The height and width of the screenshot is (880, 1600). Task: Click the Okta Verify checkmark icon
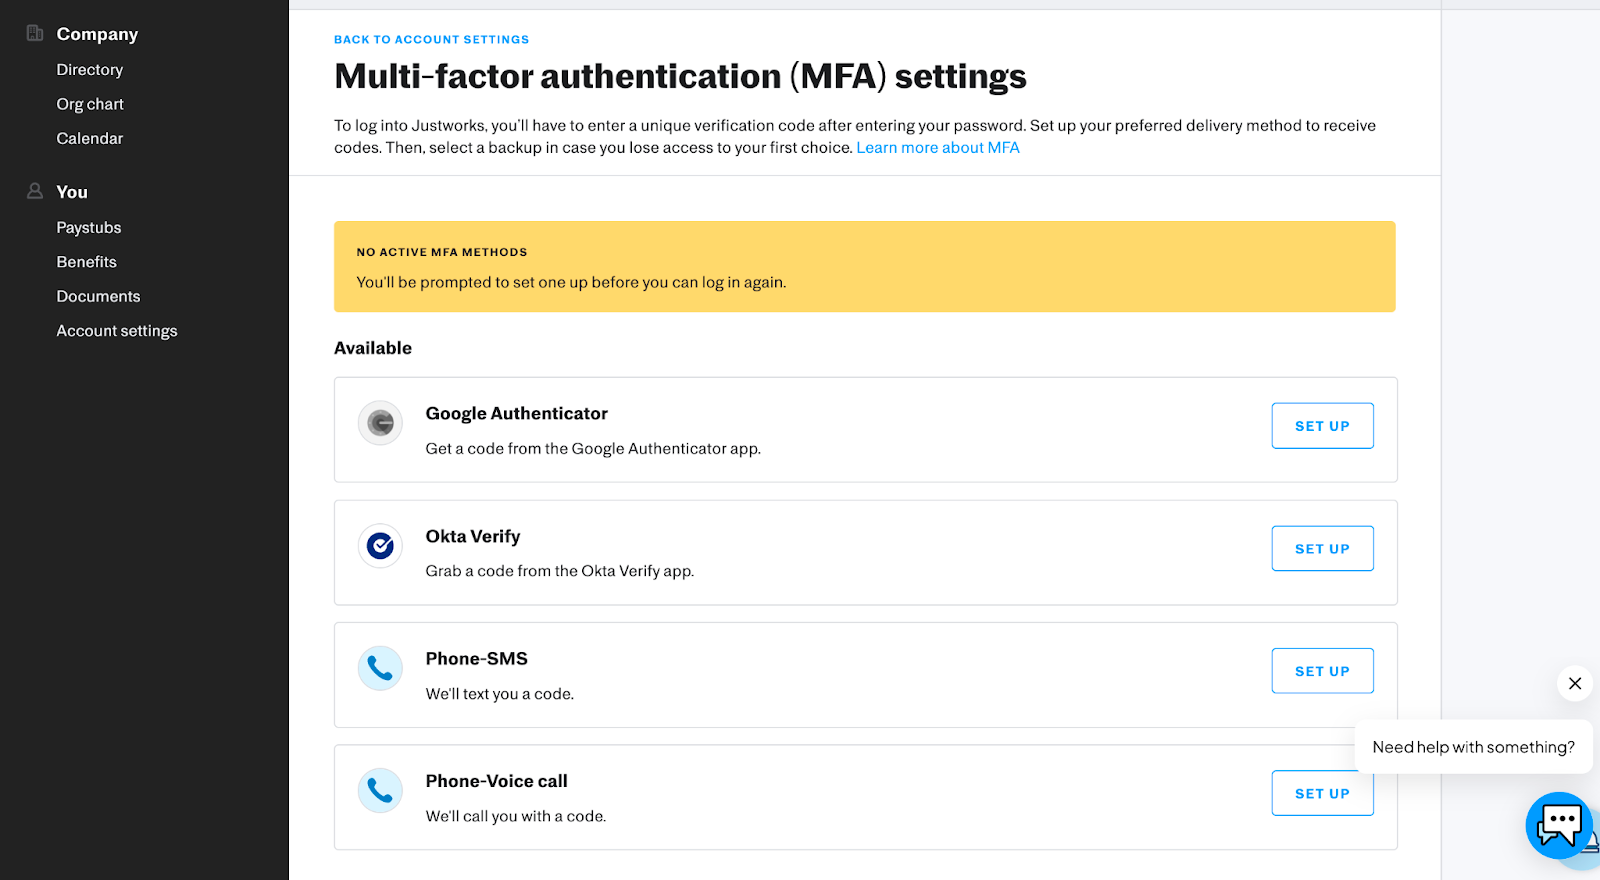[380, 546]
